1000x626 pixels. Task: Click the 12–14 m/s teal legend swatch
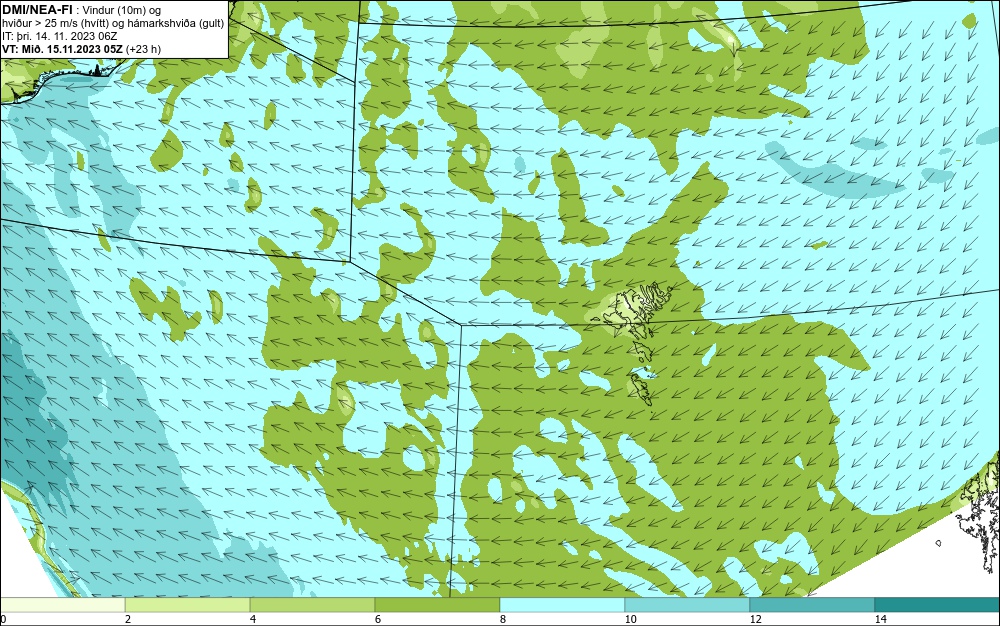pos(812,605)
